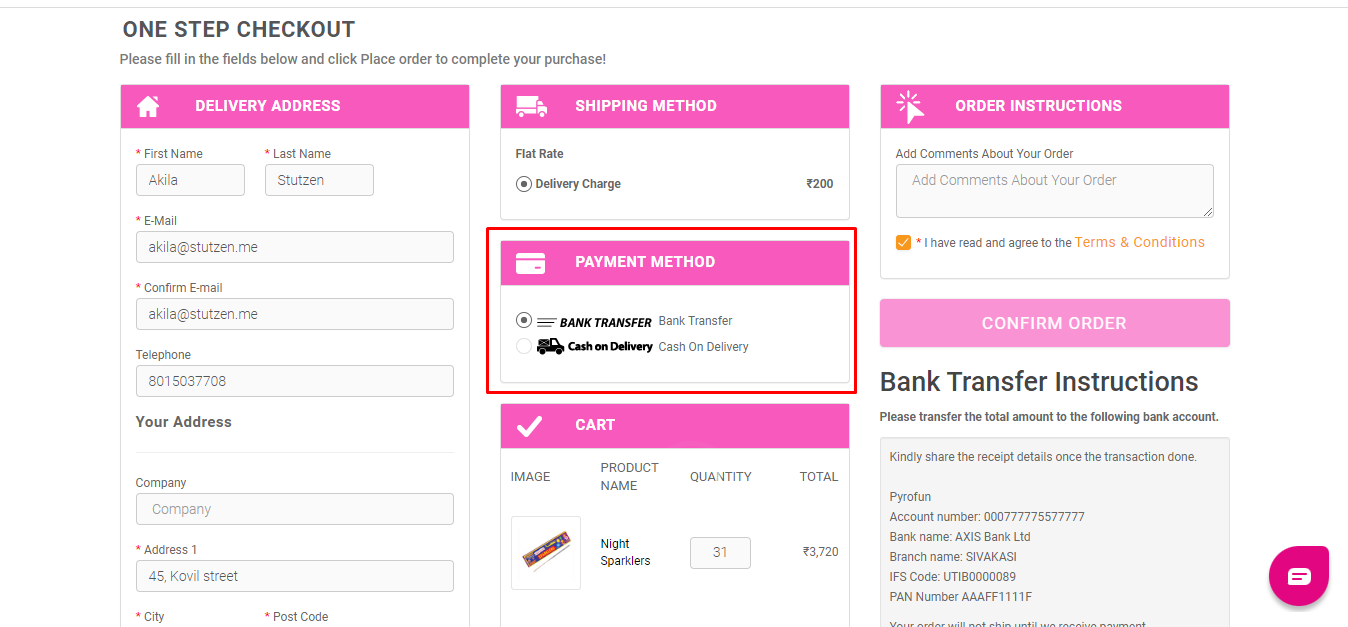This screenshot has width=1348, height=627.
Task: Open the pink chat widget bubble
Action: click(x=1298, y=576)
